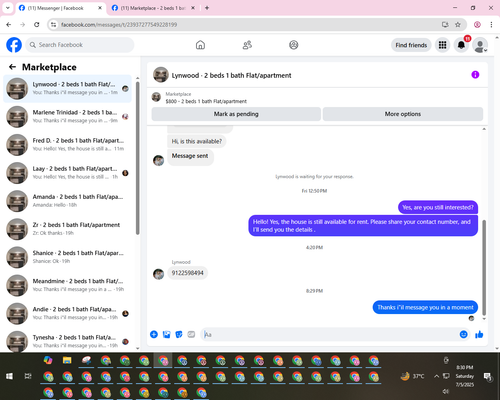Reload the page
This screenshot has height=400, width=500.
[37, 25]
